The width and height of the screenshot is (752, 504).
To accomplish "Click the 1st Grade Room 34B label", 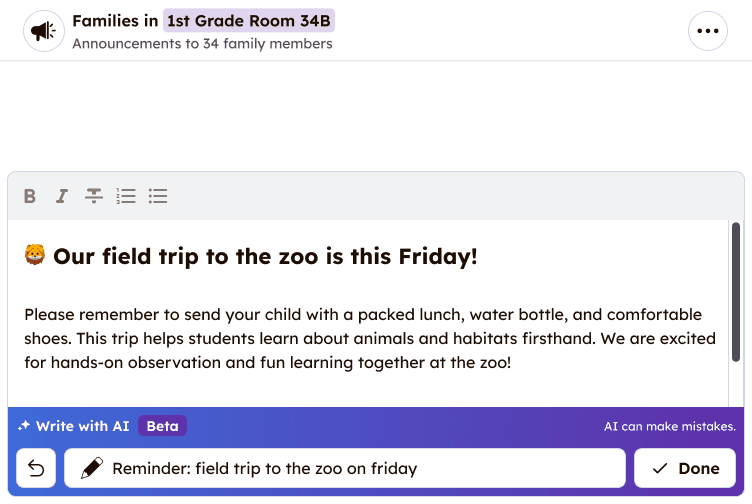I will (x=249, y=20).
